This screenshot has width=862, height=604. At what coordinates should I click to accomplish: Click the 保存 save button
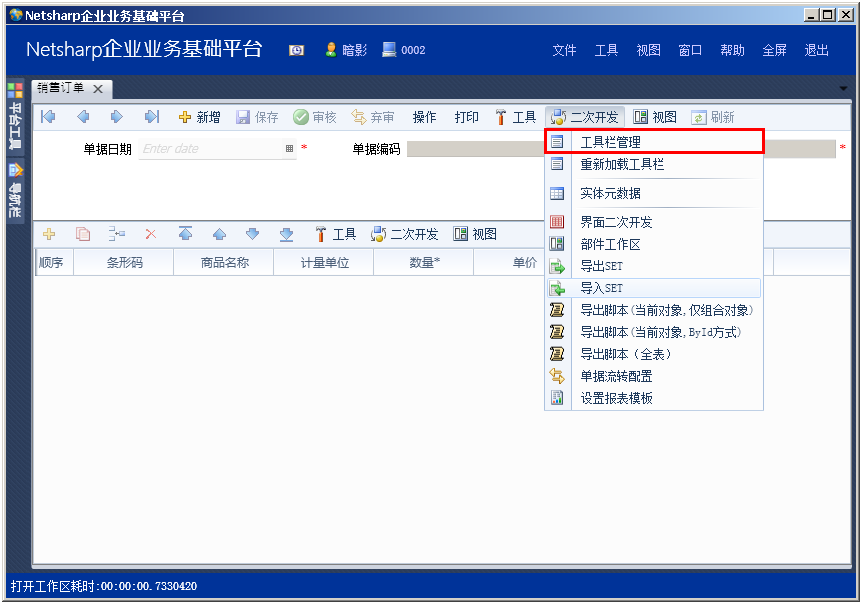[x=257, y=117]
